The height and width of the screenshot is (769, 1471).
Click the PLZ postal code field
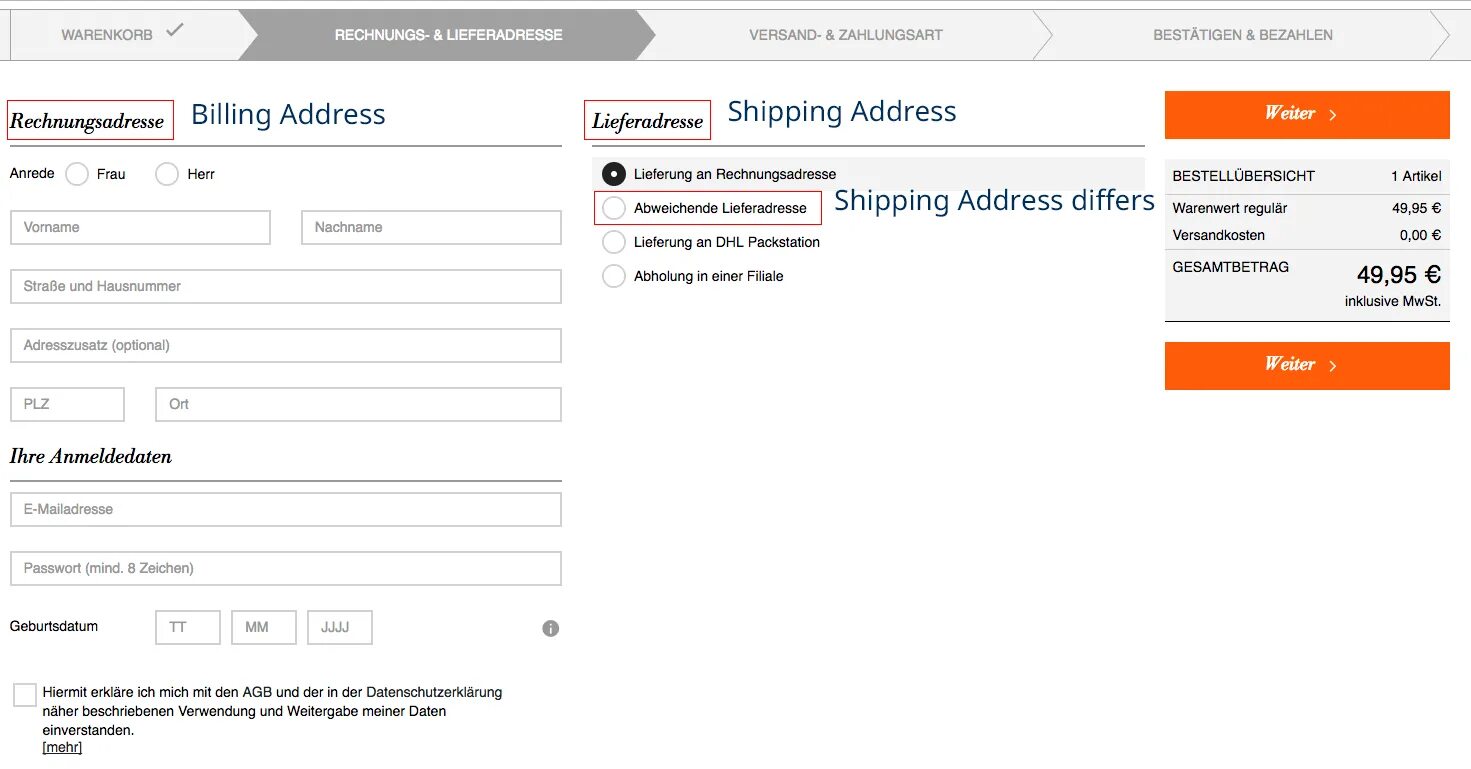coord(67,404)
